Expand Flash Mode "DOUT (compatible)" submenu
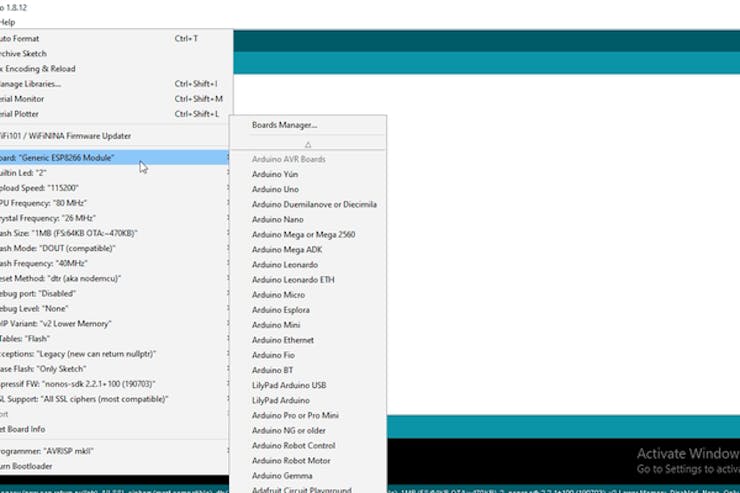The height and width of the screenshot is (493, 740). 116,248
